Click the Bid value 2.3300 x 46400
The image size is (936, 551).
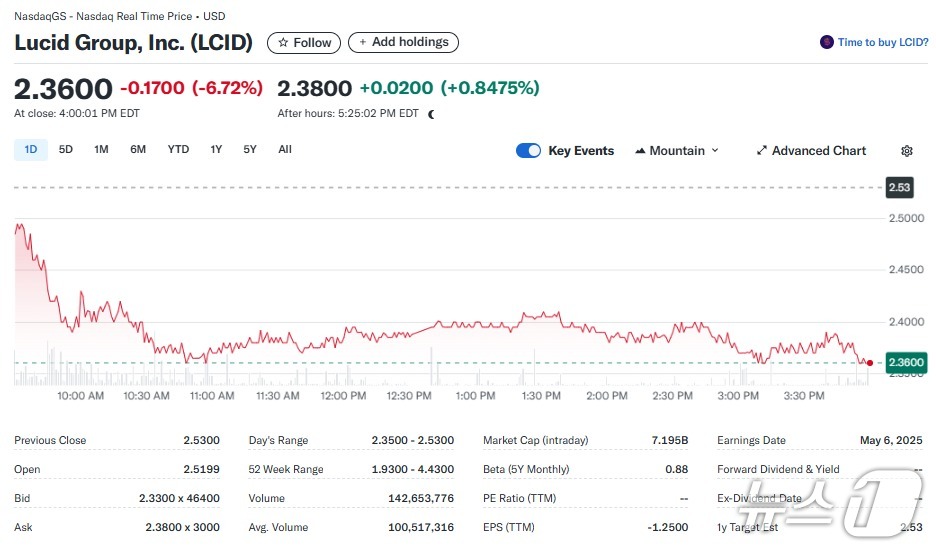click(x=179, y=498)
